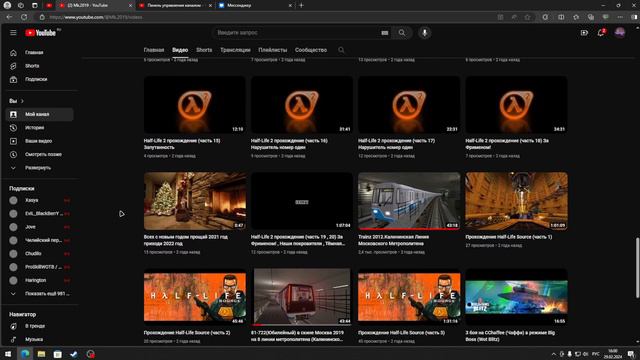Click the YouTube logo
The image size is (640, 360).
click(40, 33)
